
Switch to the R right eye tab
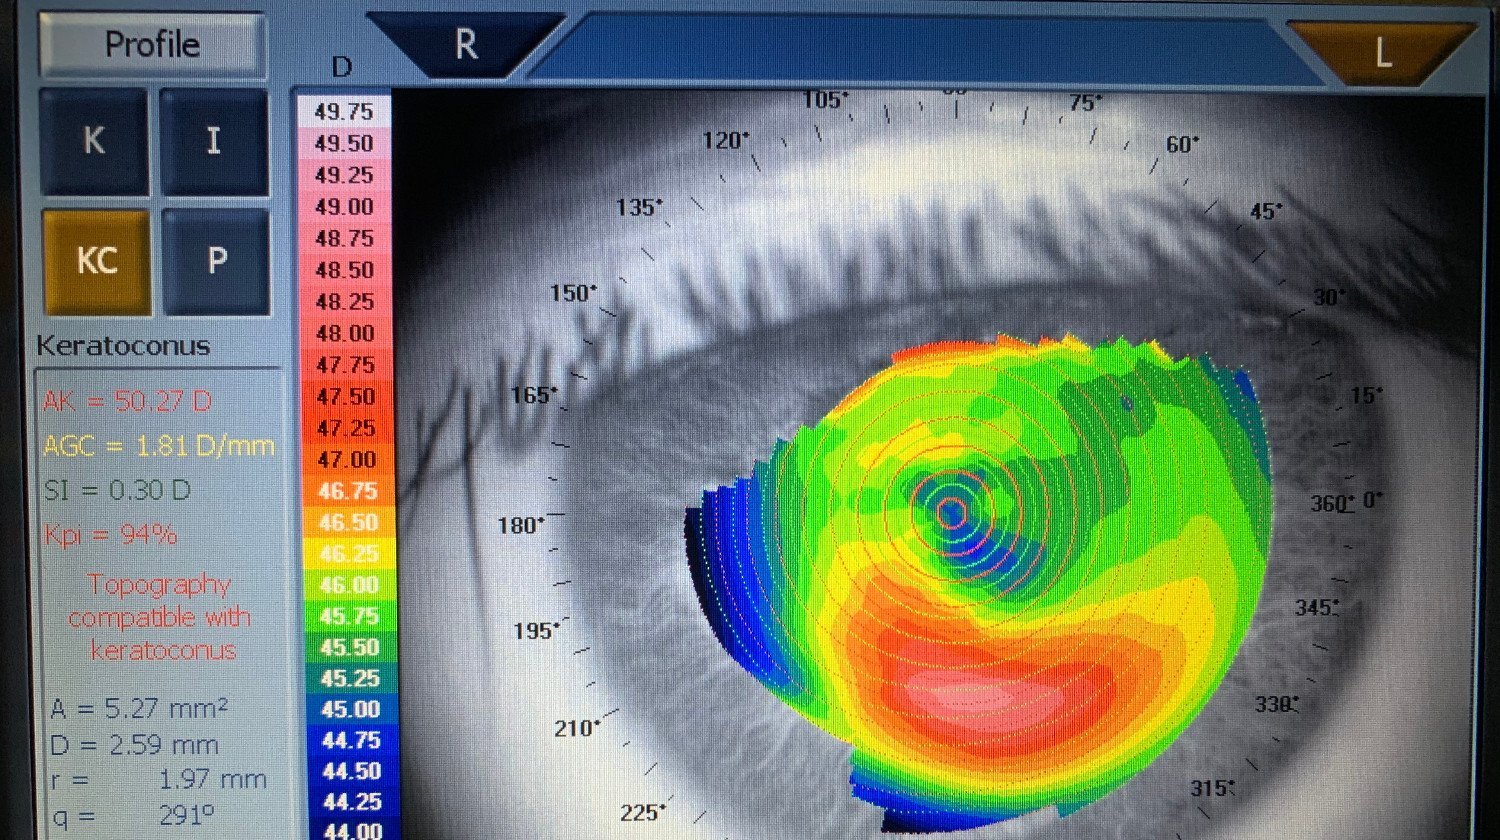(x=465, y=45)
